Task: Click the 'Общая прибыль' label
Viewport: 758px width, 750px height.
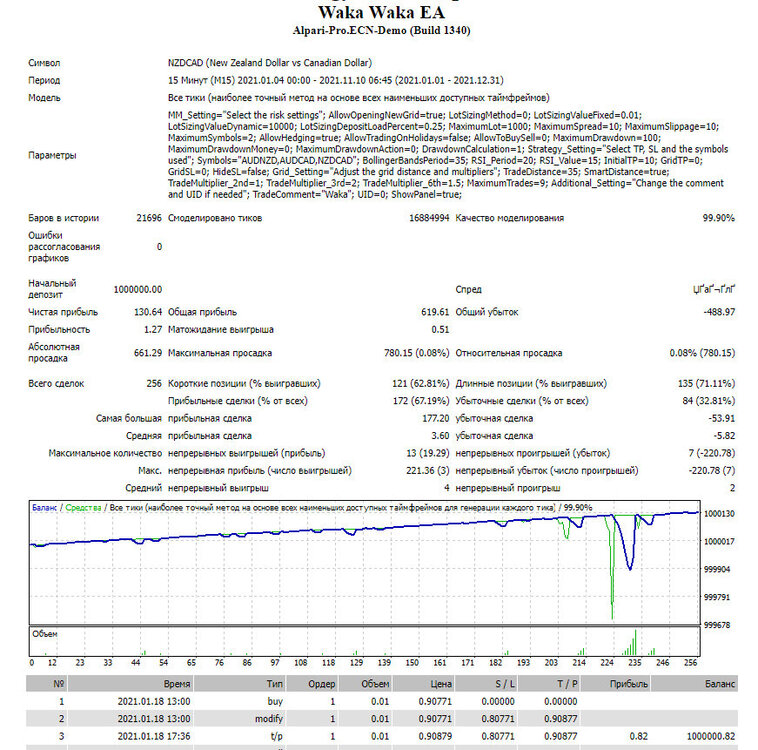Action: coord(202,312)
